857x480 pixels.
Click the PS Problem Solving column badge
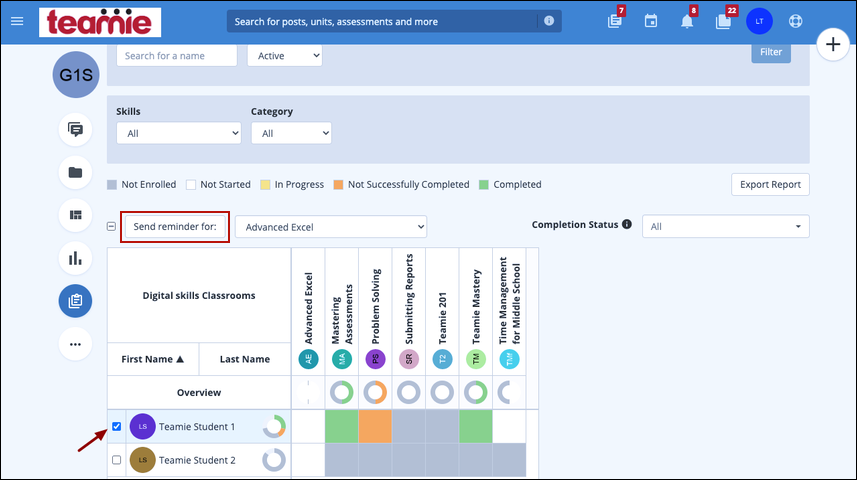point(375,359)
